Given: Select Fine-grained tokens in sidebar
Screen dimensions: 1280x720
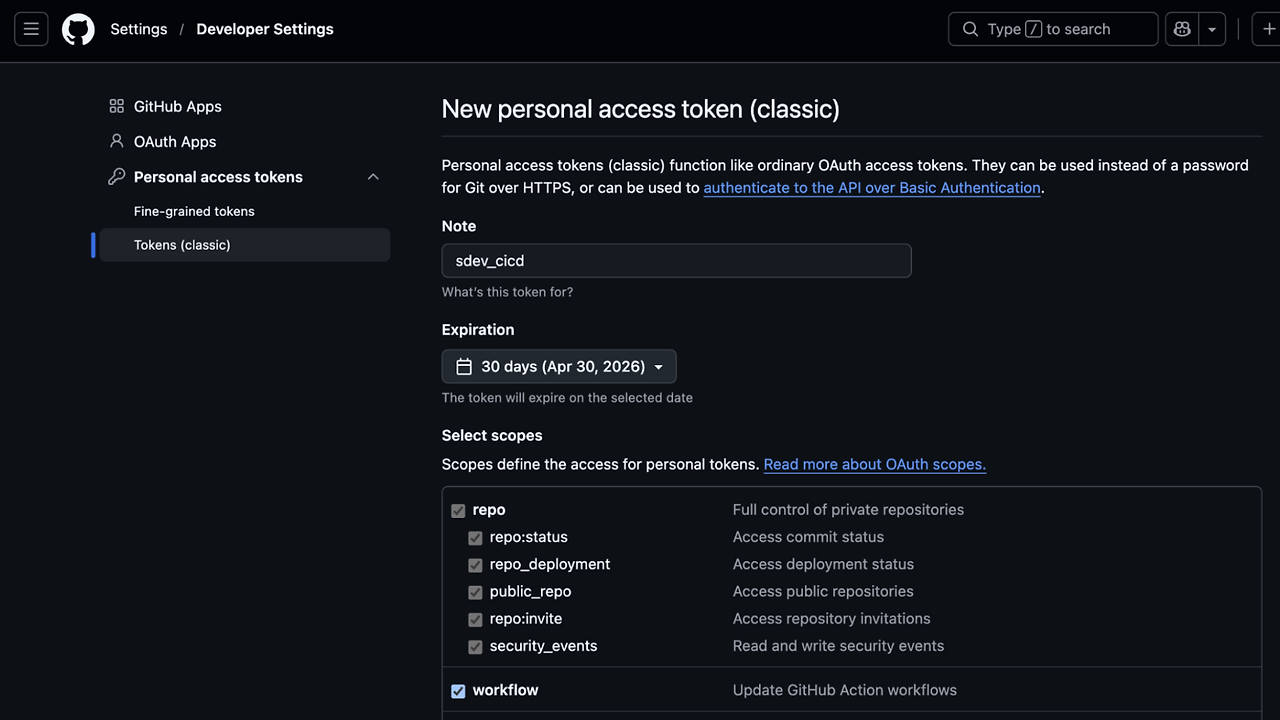Looking at the screenshot, I should click(x=194, y=211).
